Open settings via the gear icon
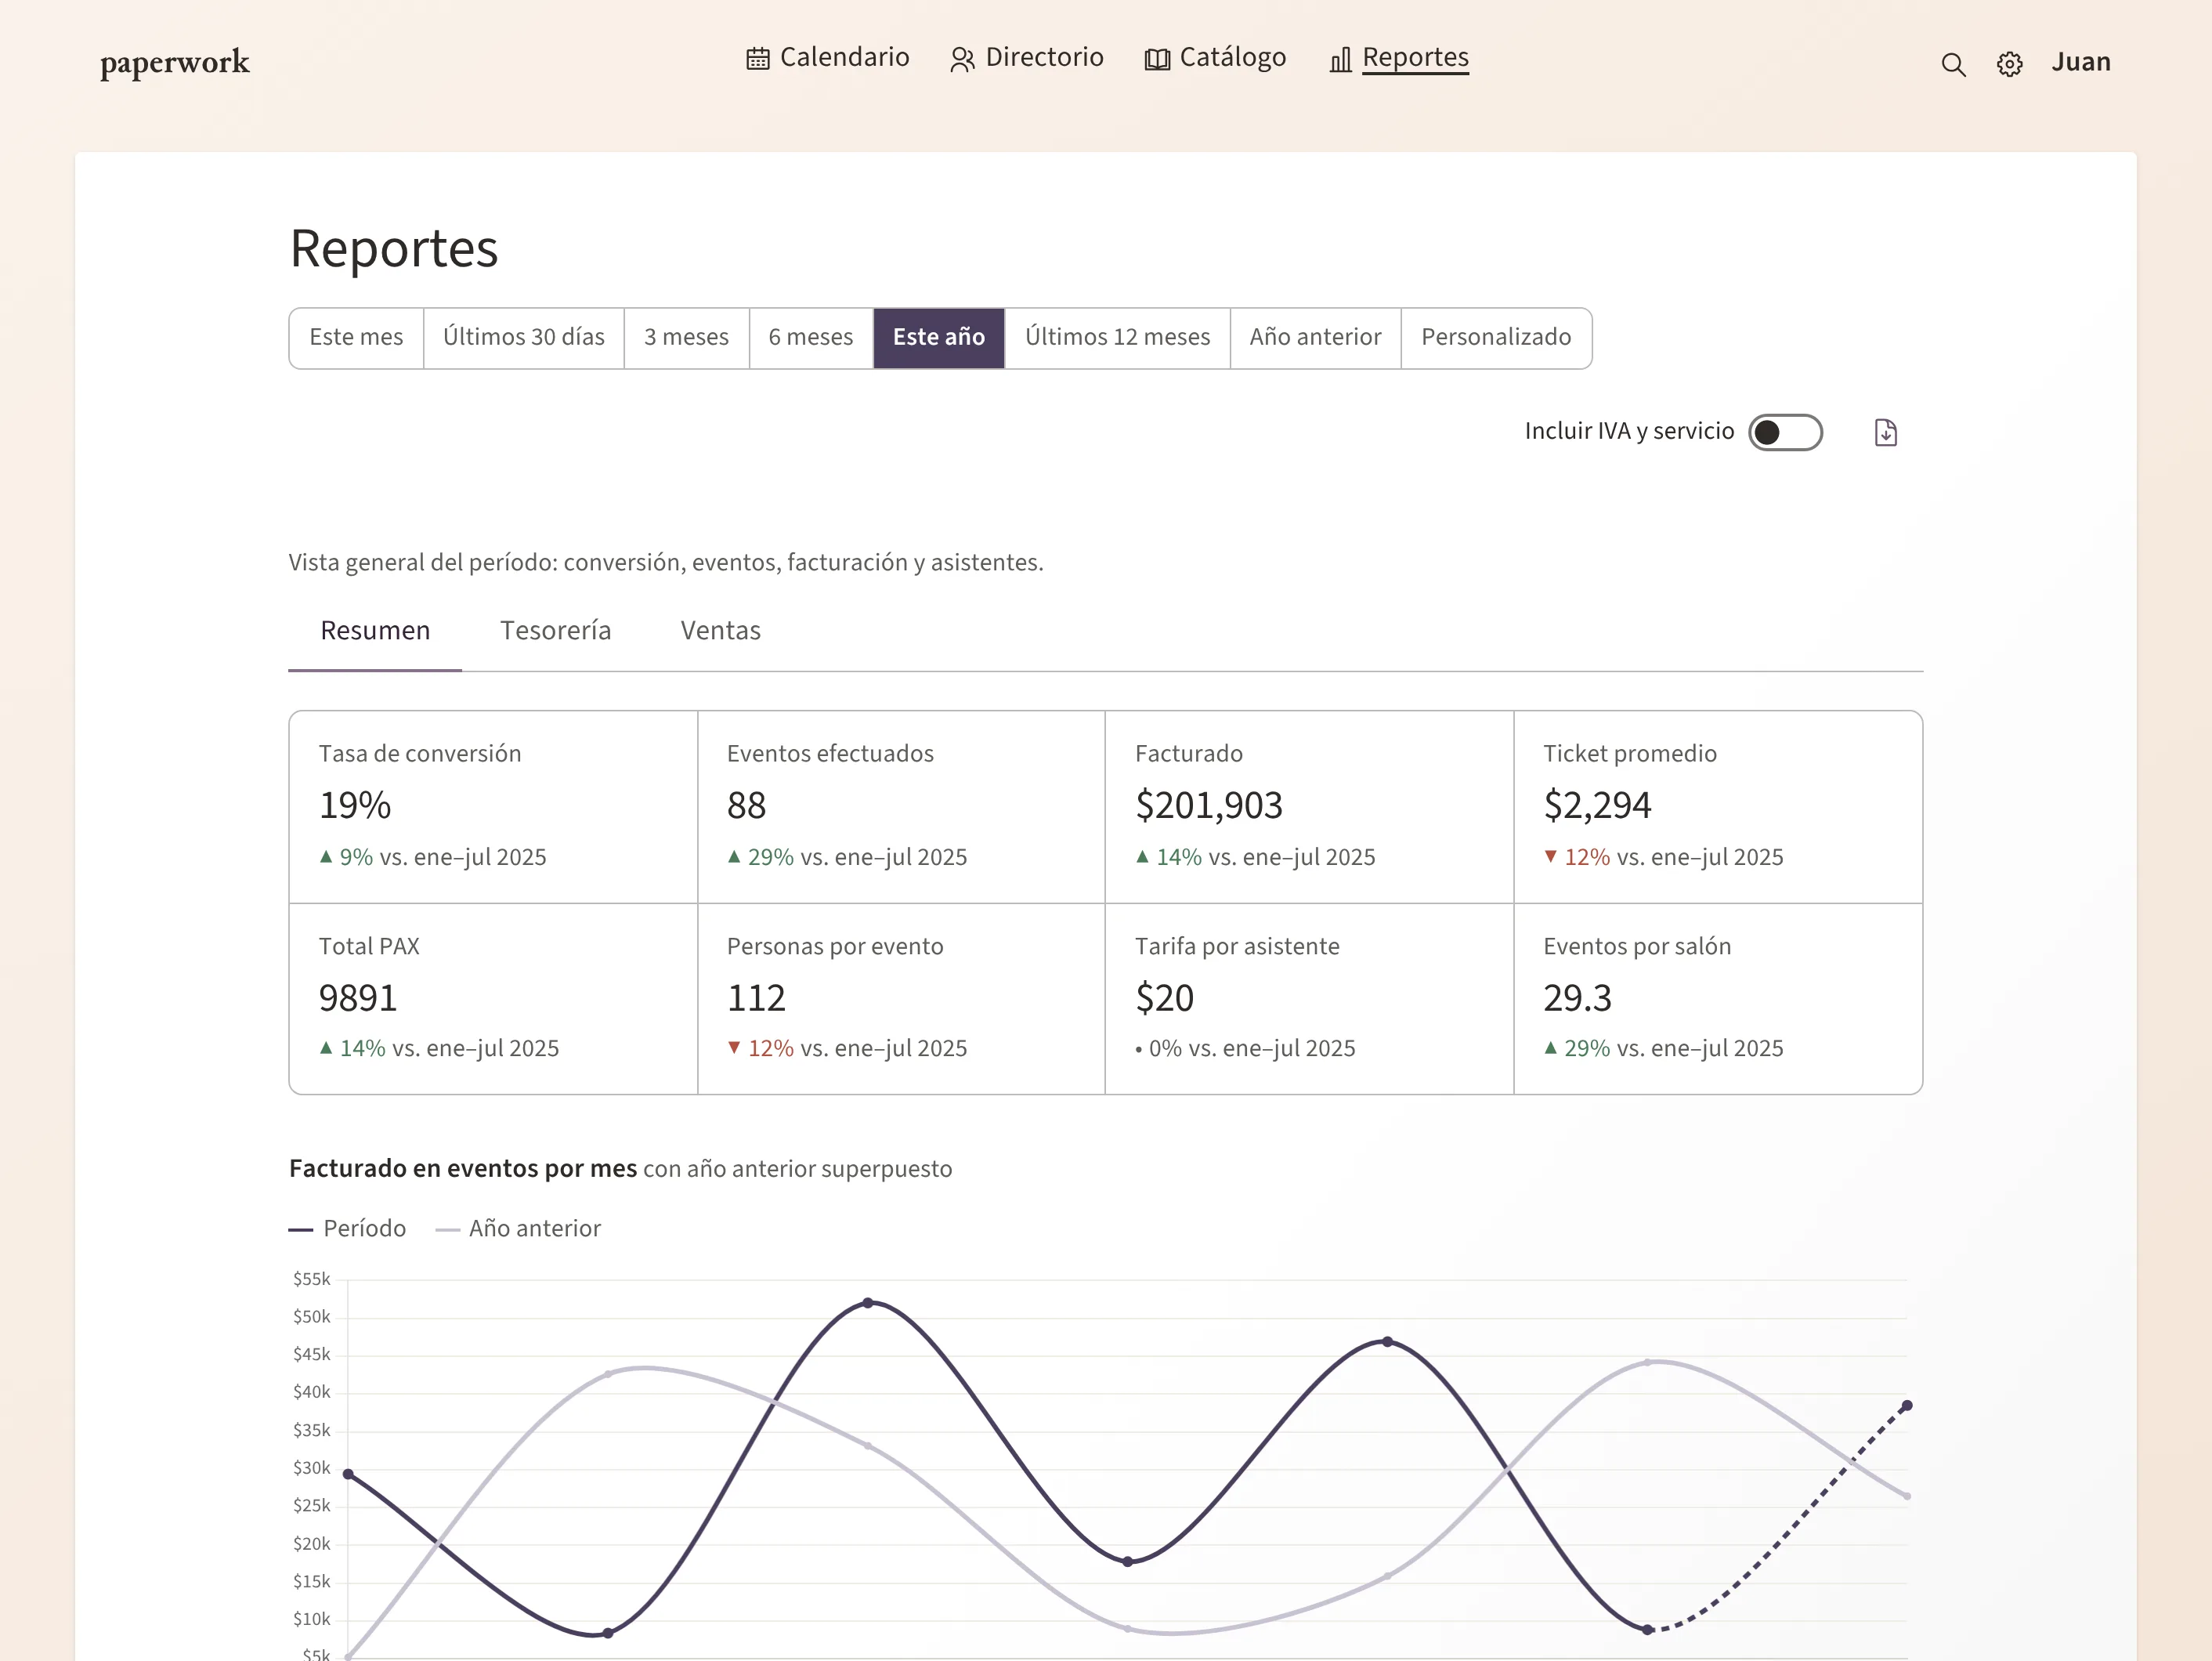 2009,64
